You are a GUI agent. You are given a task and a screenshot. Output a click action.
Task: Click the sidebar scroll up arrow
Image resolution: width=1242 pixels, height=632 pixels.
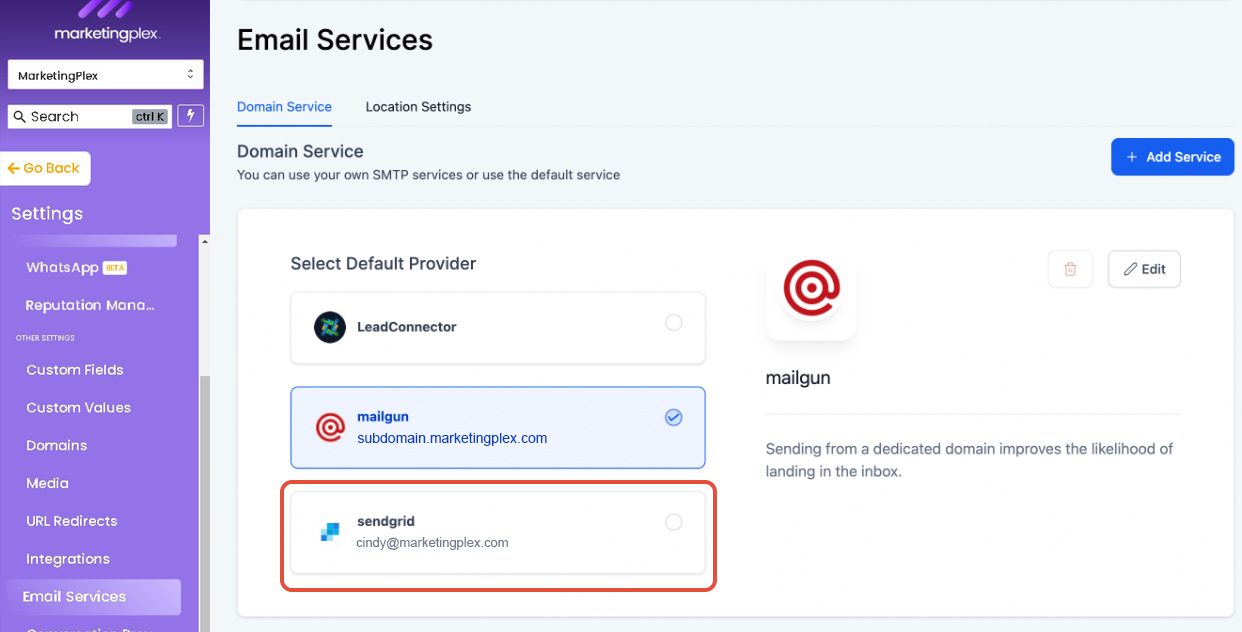204,241
